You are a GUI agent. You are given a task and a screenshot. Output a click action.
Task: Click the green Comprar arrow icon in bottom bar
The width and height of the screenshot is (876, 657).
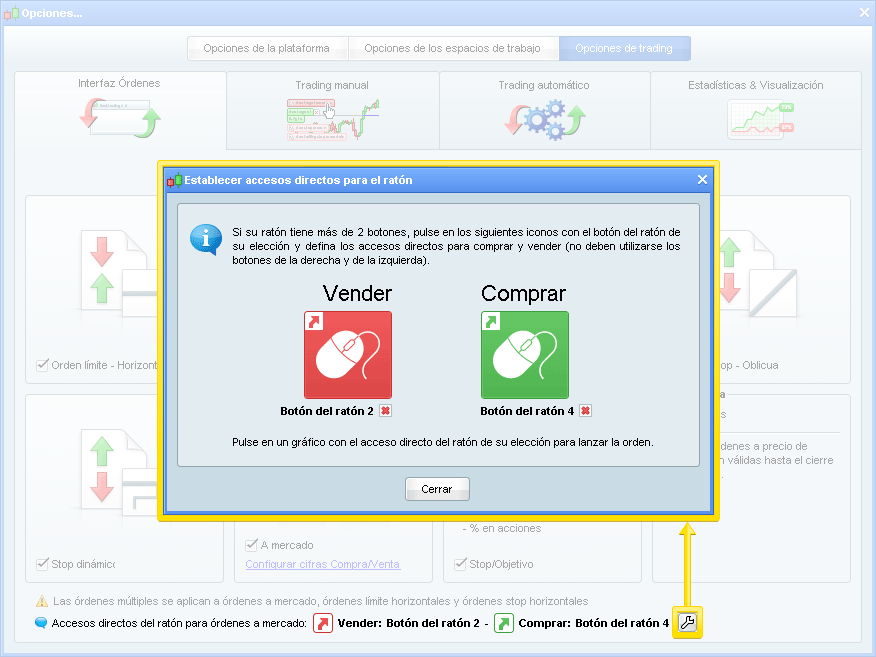click(503, 623)
